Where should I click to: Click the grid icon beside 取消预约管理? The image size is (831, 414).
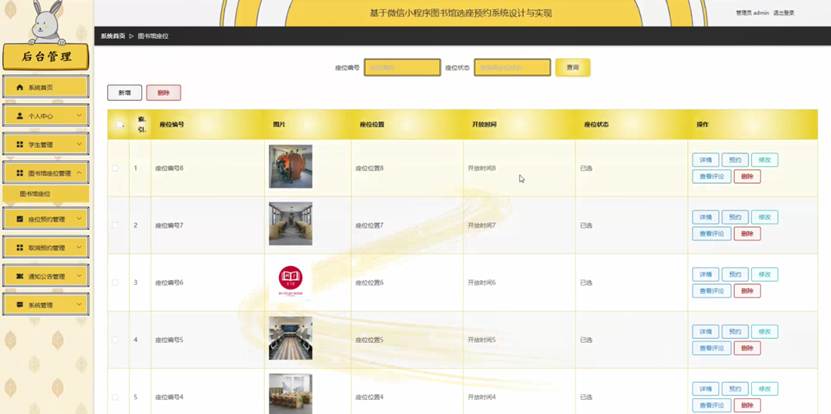click(x=20, y=248)
